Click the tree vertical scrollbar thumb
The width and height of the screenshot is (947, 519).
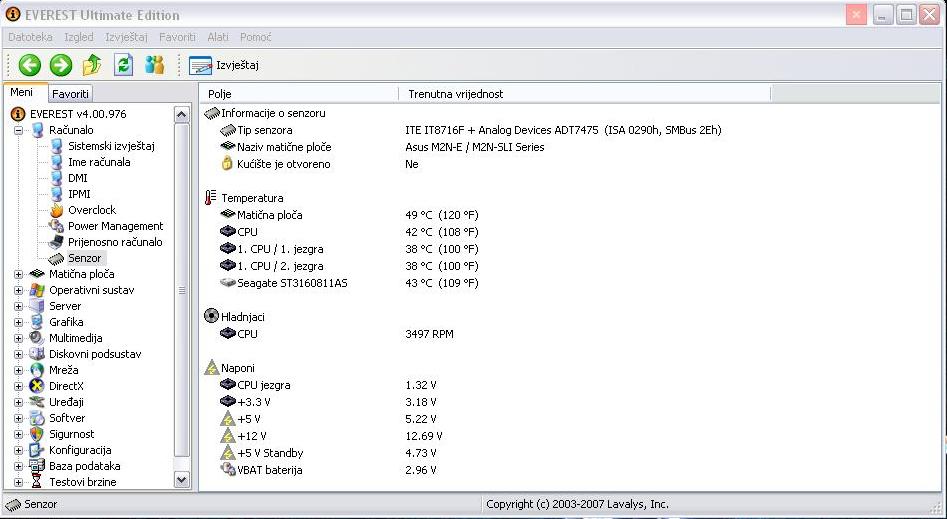182,290
